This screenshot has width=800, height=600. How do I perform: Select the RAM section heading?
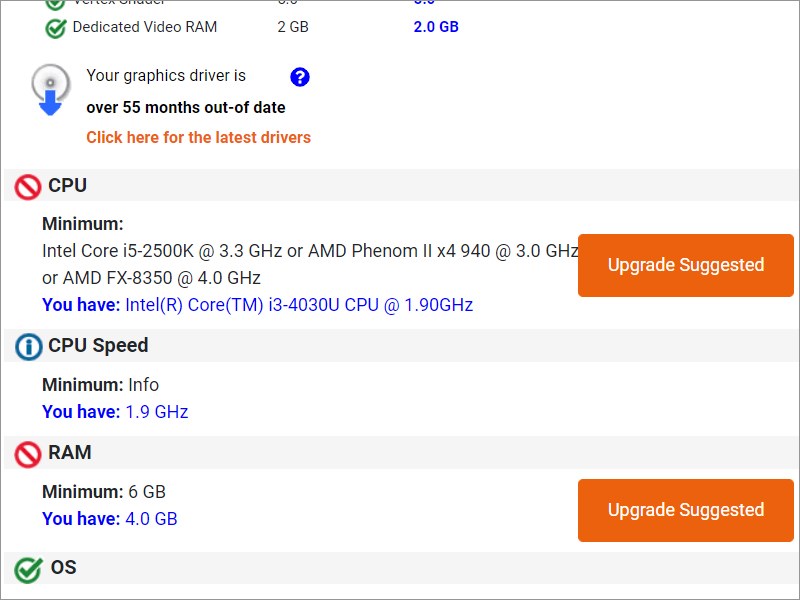[70, 452]
